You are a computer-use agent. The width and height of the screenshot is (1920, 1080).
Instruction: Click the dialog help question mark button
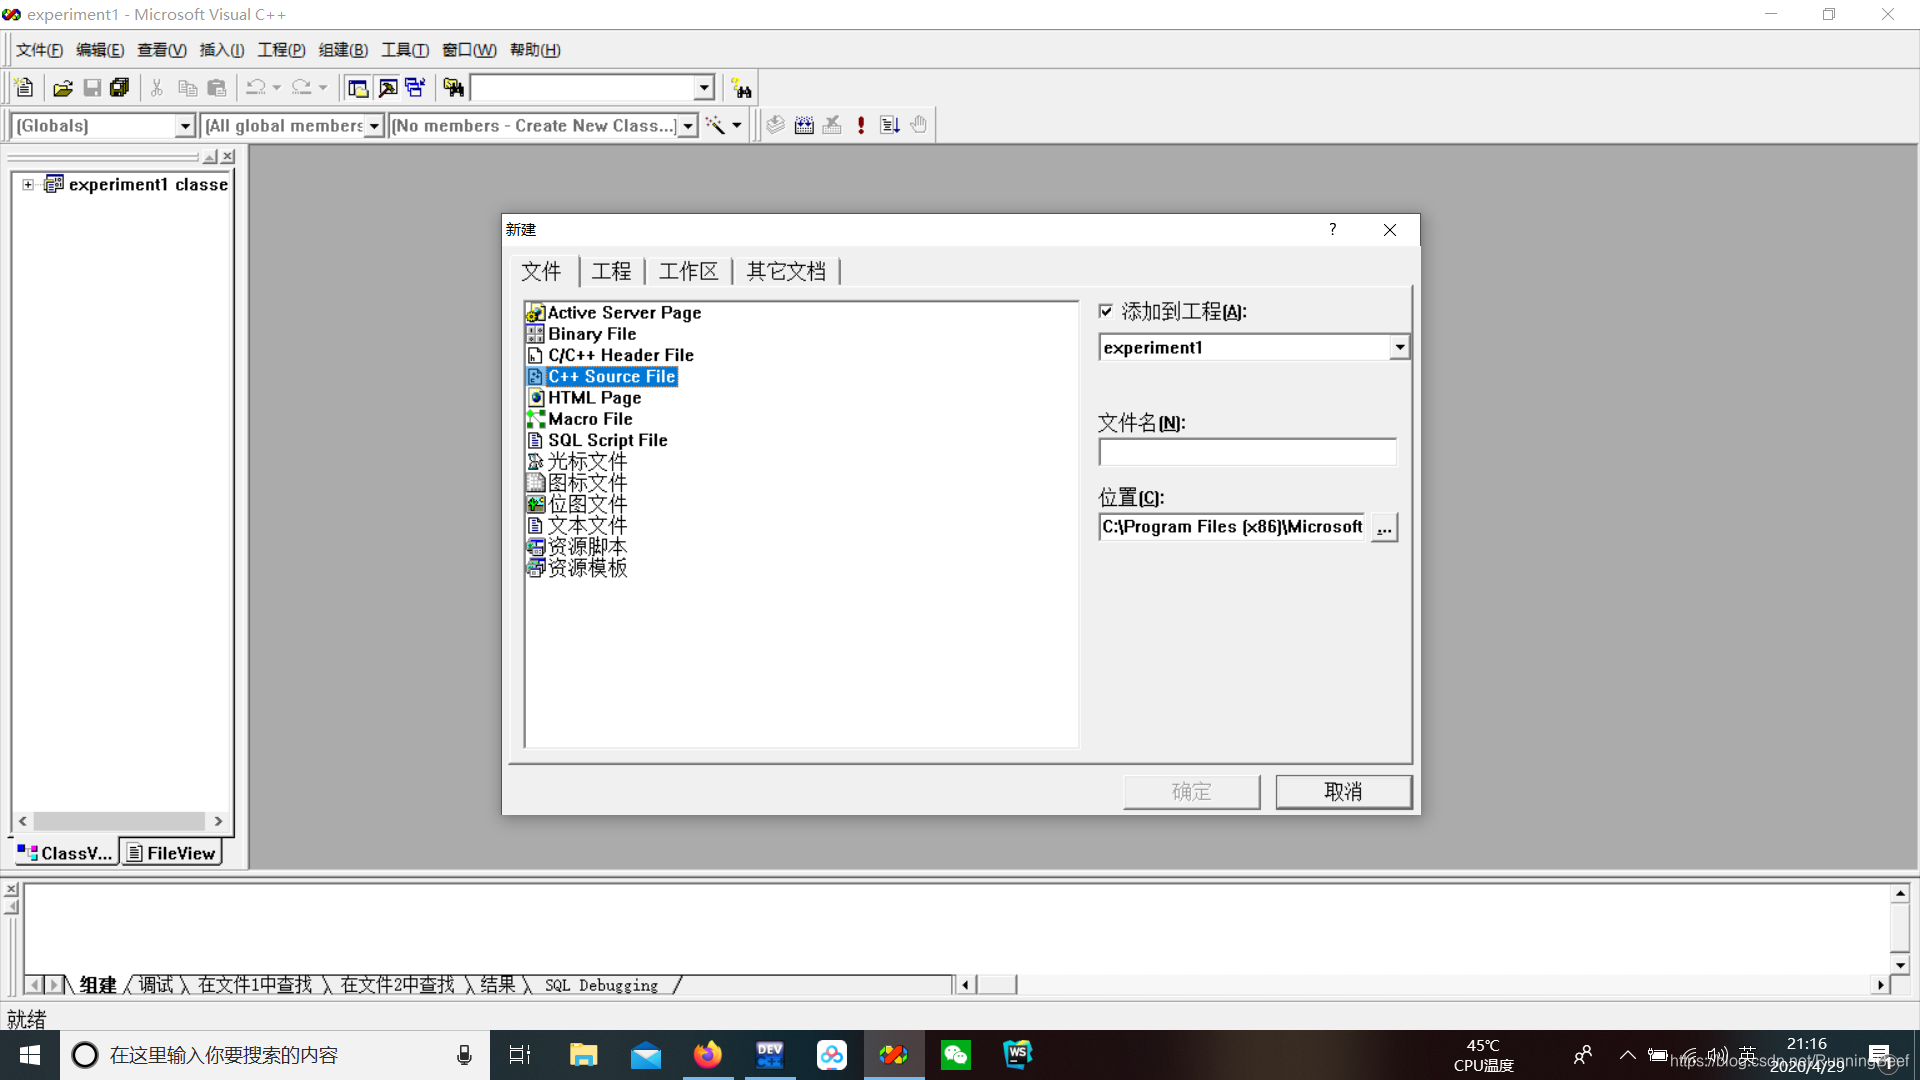tap(1332, 230)
